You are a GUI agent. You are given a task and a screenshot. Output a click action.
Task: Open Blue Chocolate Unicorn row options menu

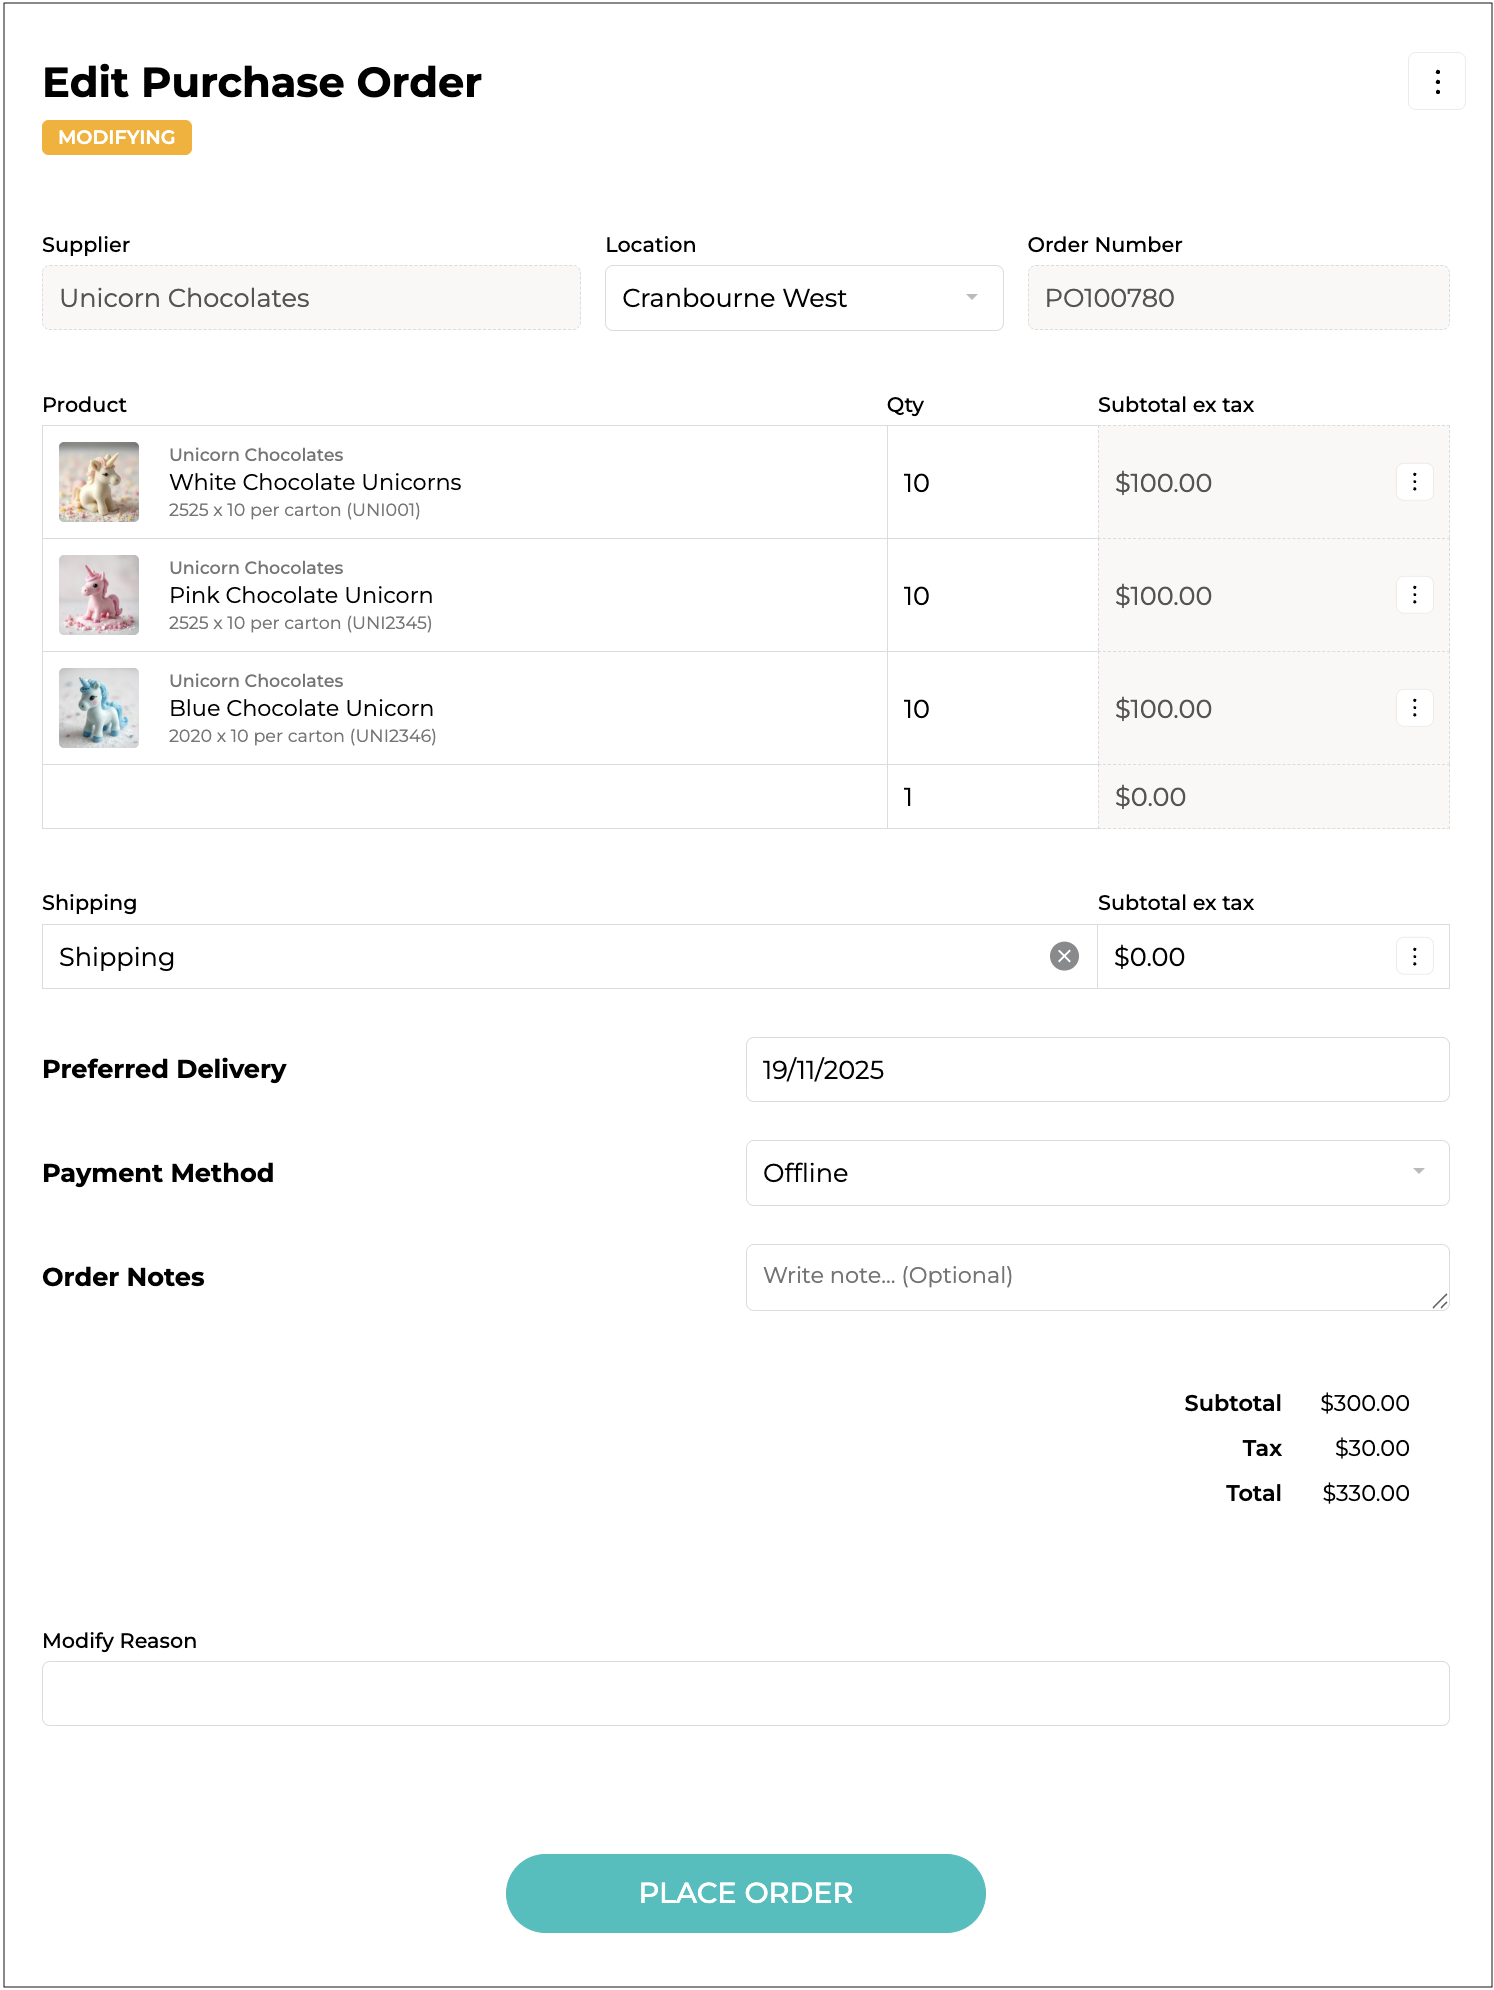[x=1414, y=708]
